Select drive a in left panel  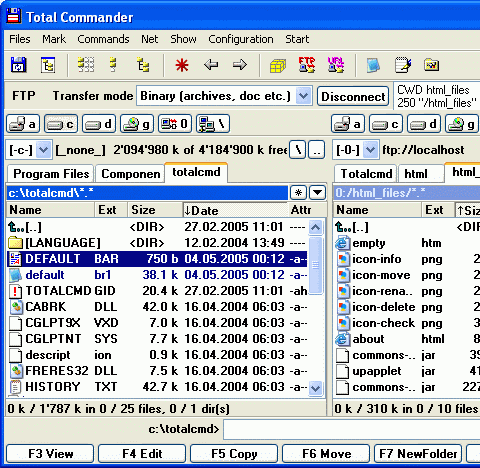coord(23,124)
